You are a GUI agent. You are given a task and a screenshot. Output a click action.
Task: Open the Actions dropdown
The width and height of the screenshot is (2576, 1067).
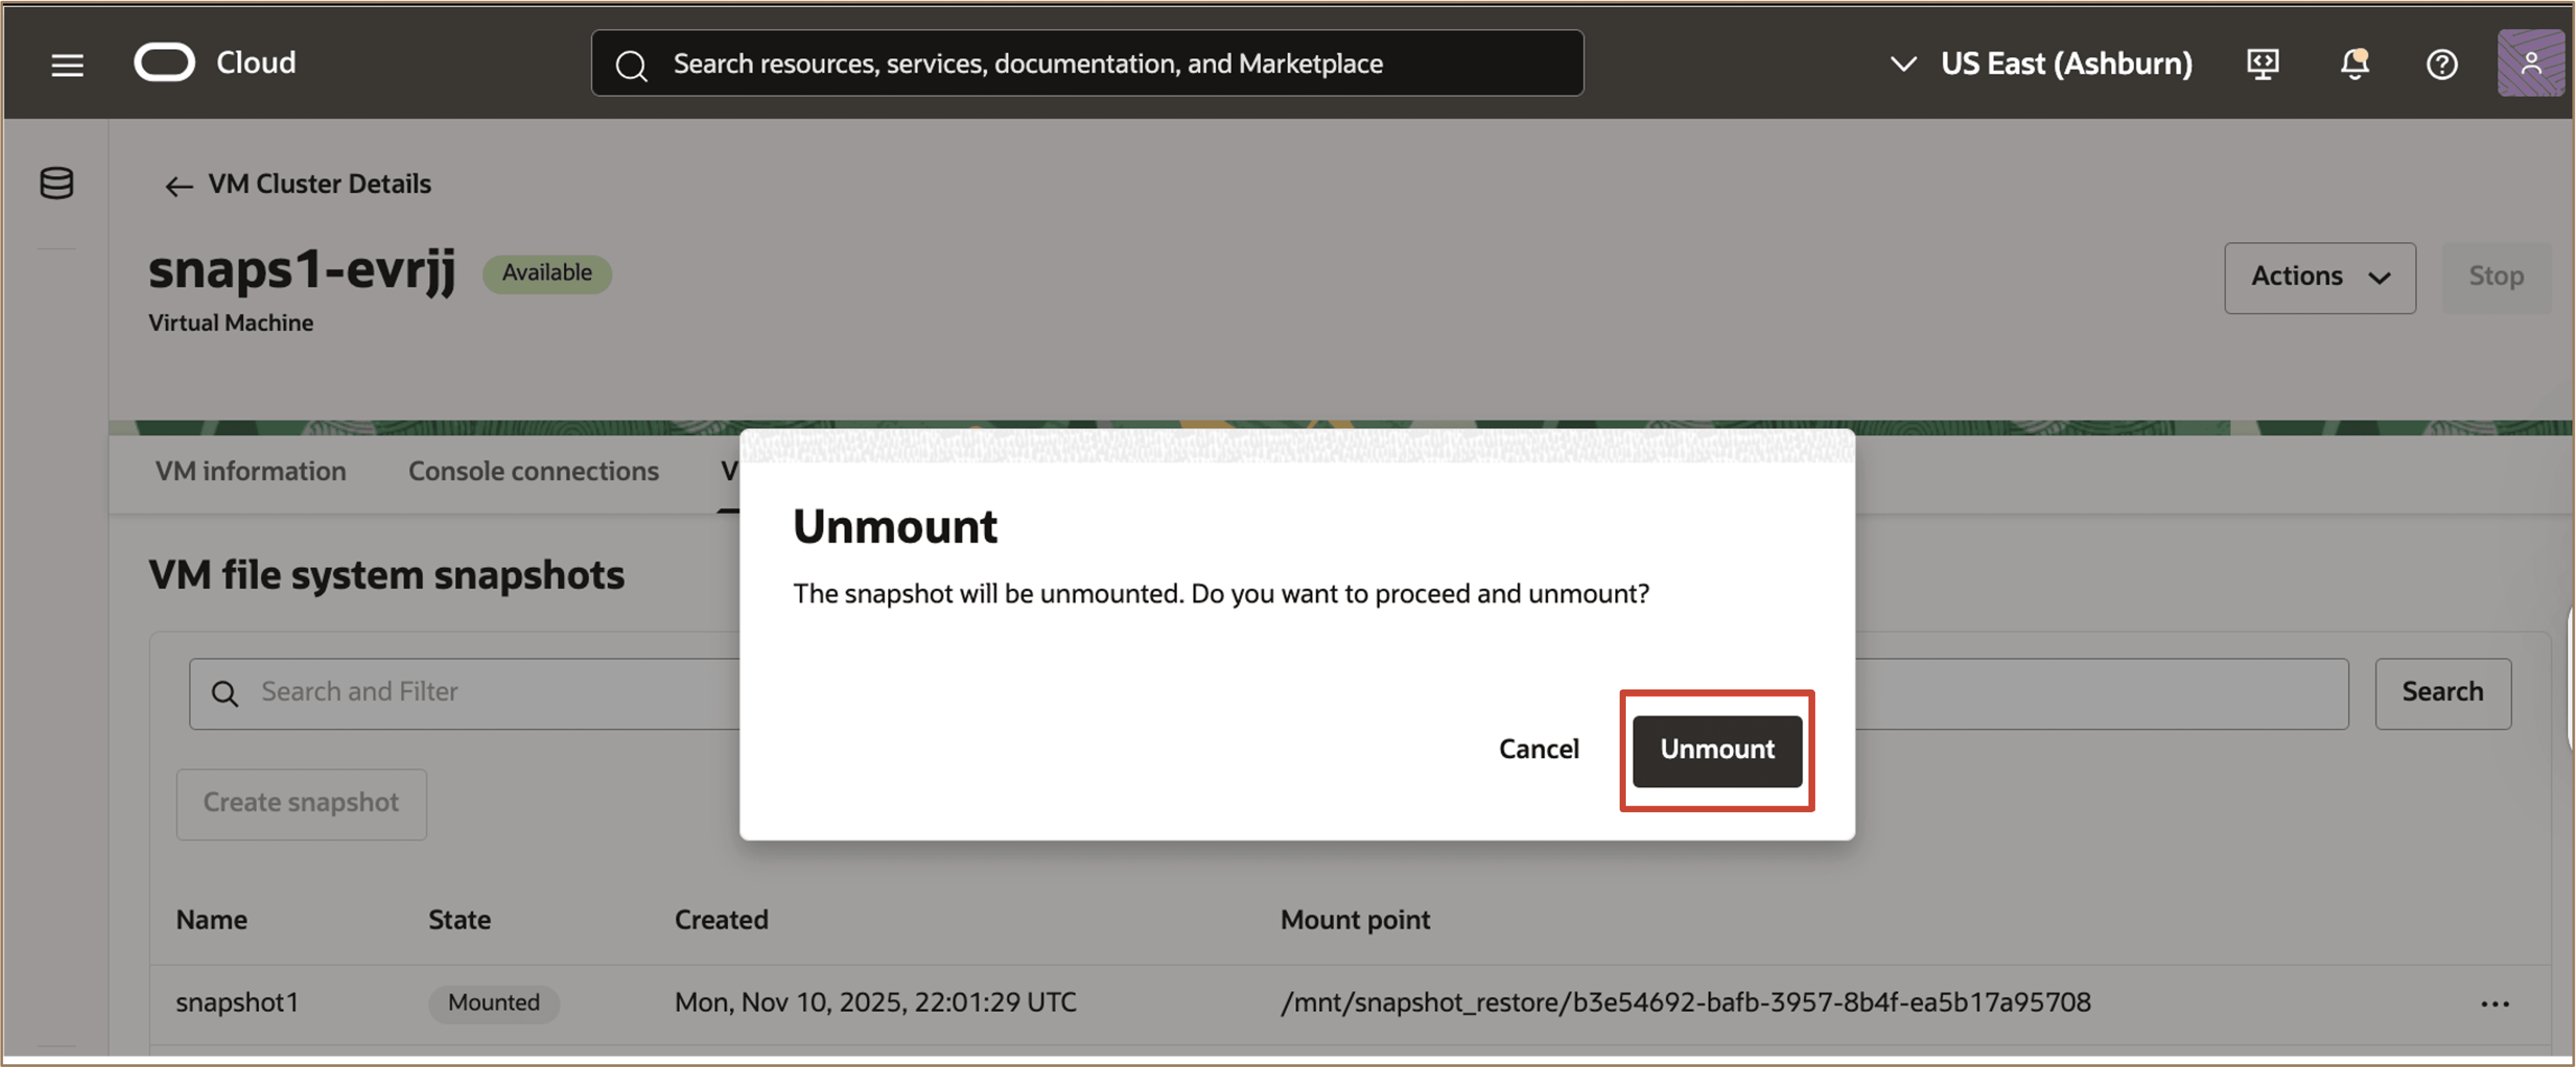pos(2320,277)
